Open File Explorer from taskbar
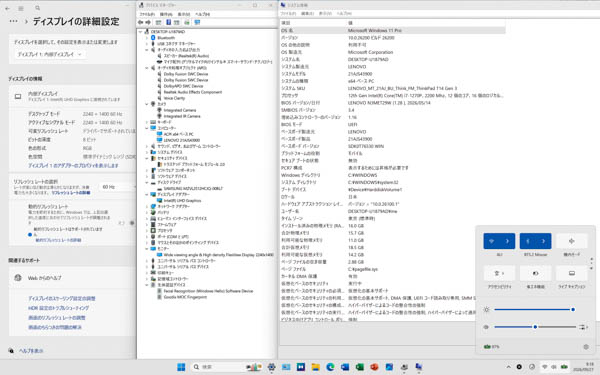600x375 pixels. tap(315, 367)
